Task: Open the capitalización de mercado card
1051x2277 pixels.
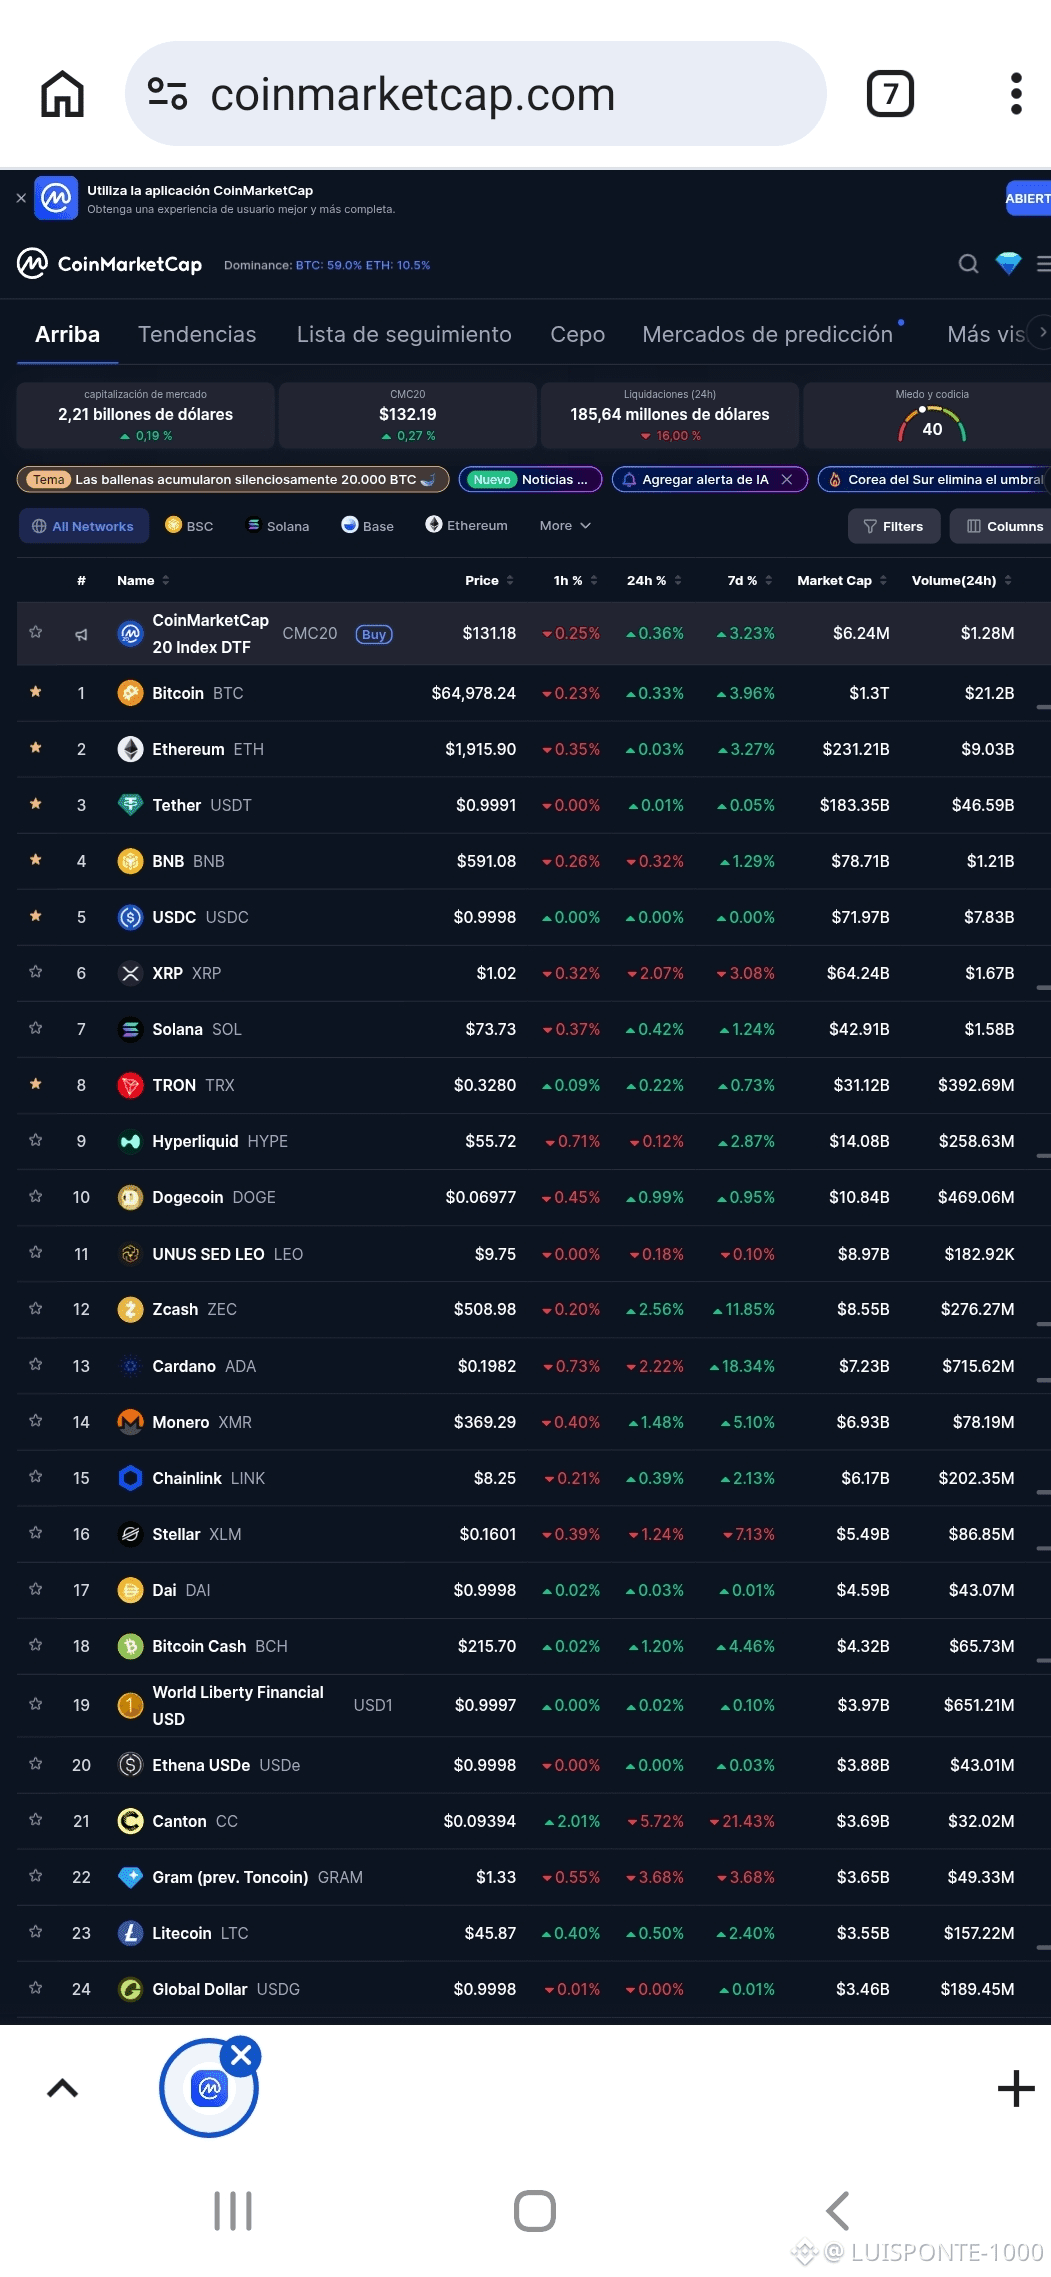Action: pyautogui.click(x=145, y=415)
